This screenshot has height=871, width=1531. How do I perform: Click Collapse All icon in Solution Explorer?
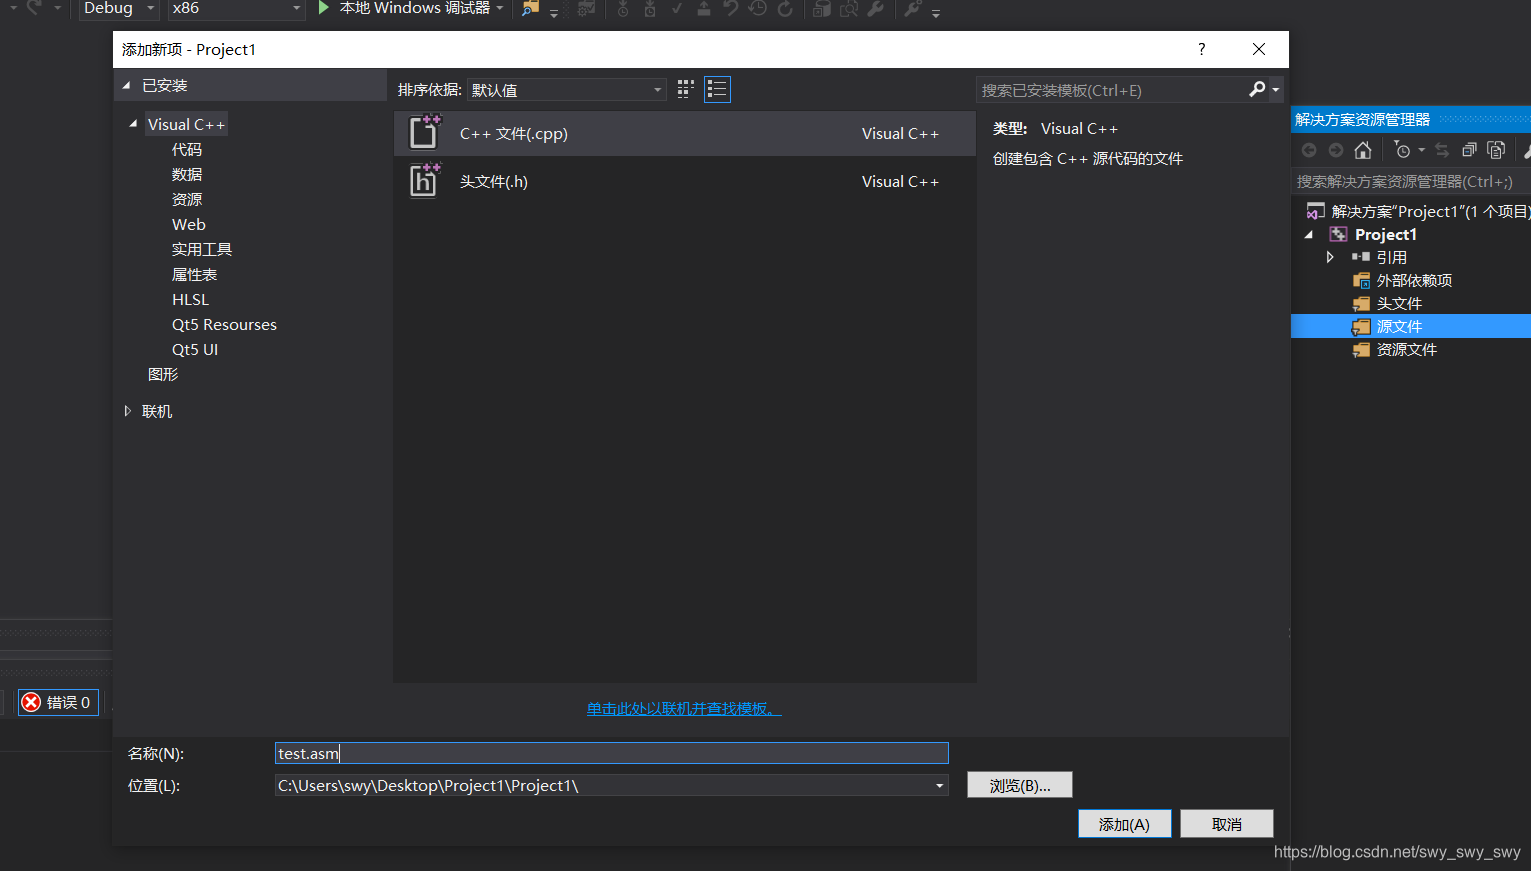click(1469, 150)
